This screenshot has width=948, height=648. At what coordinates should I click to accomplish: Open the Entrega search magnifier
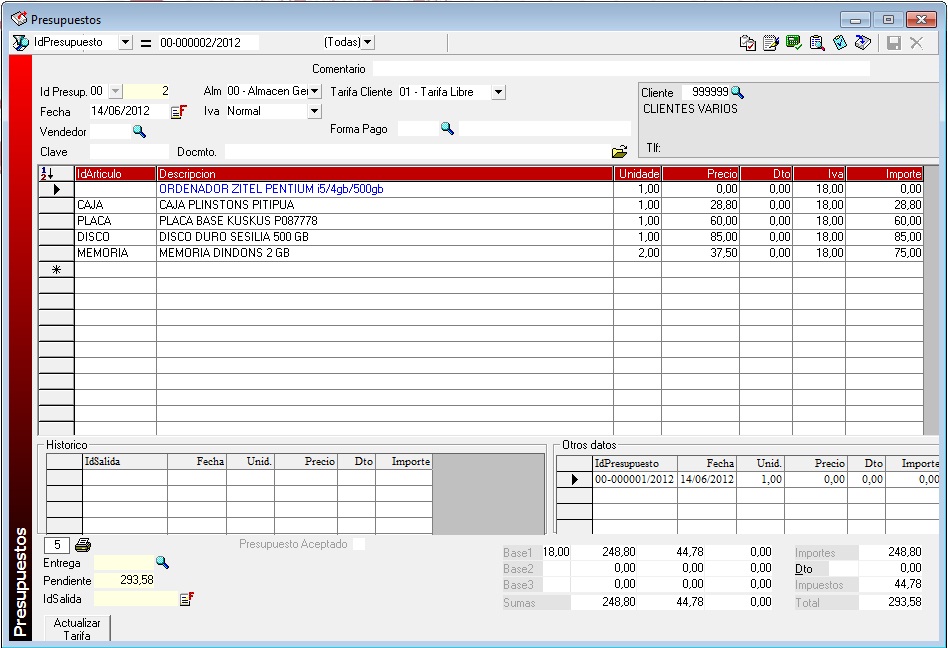click(162, 562)
